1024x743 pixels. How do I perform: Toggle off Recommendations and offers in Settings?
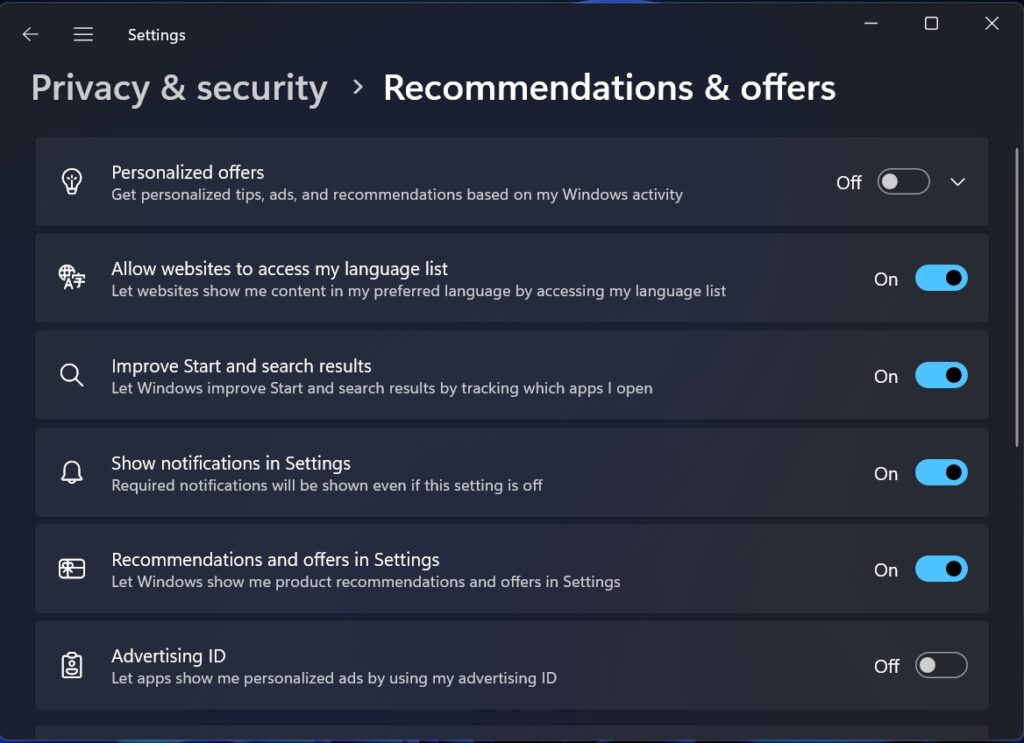(940, 568)
